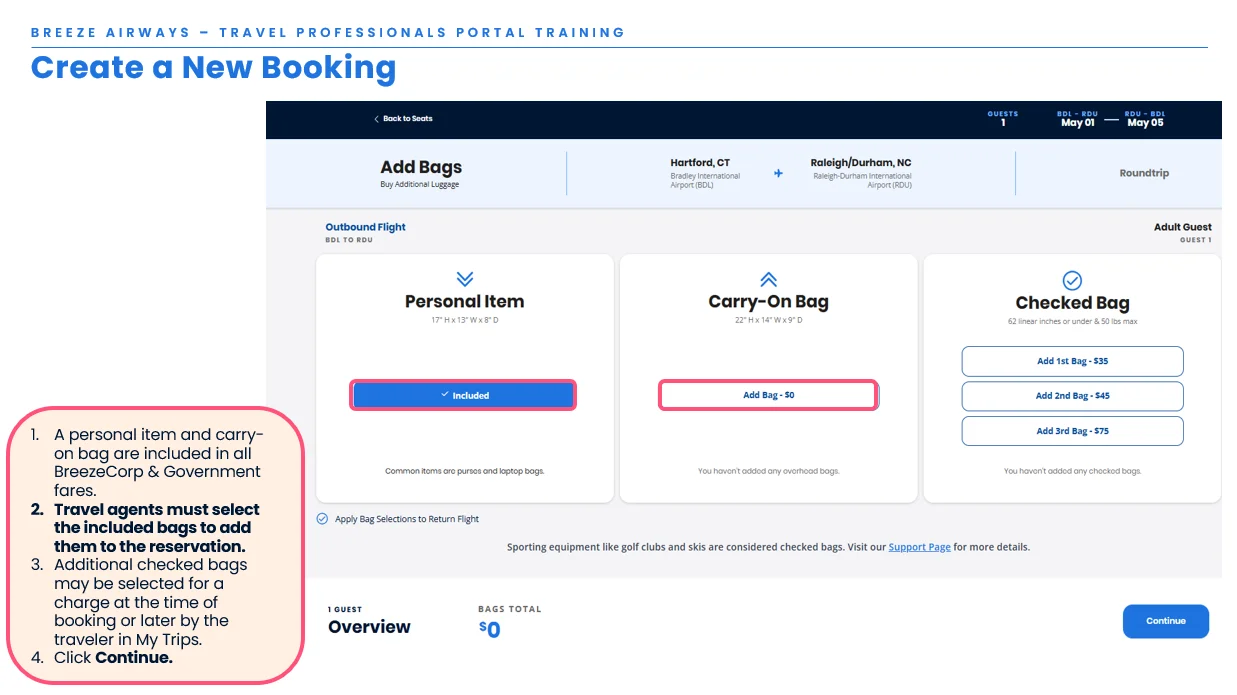Click the Overview label at bottom
Screen dimensions: 1237x695
click(x=369, y=627)
